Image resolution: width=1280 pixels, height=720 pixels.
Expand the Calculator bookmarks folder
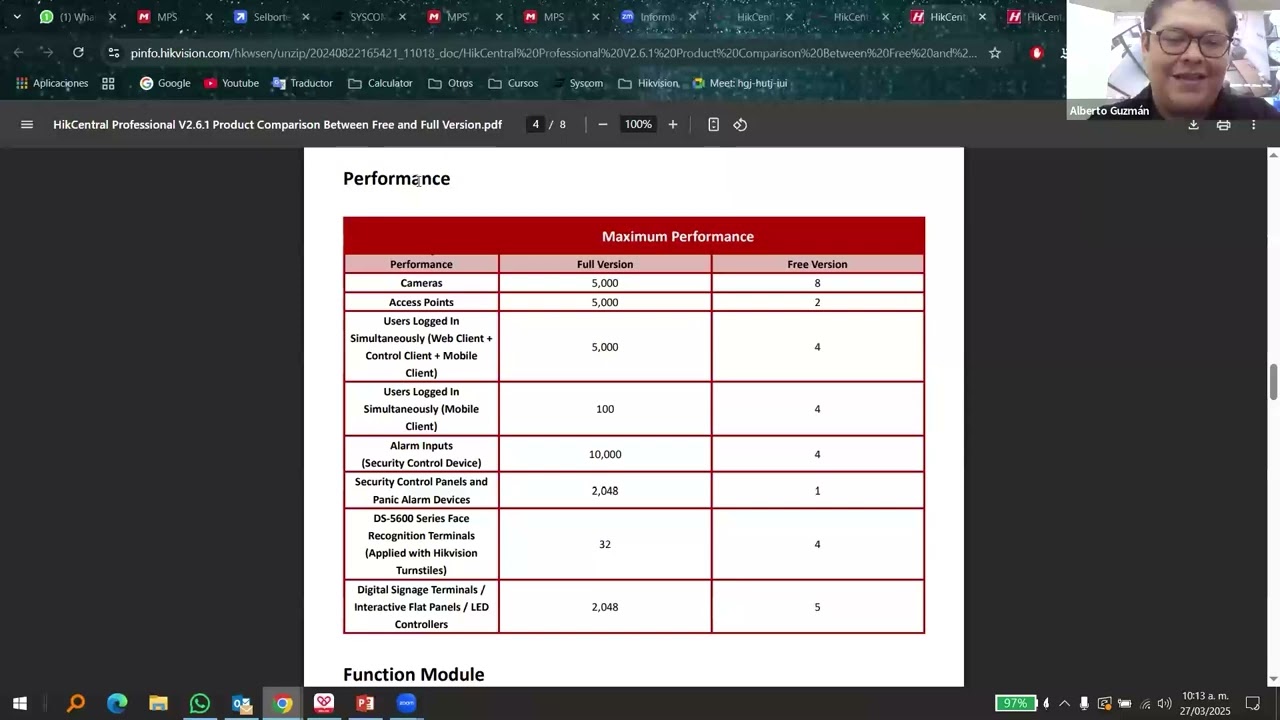pos(380,83)
